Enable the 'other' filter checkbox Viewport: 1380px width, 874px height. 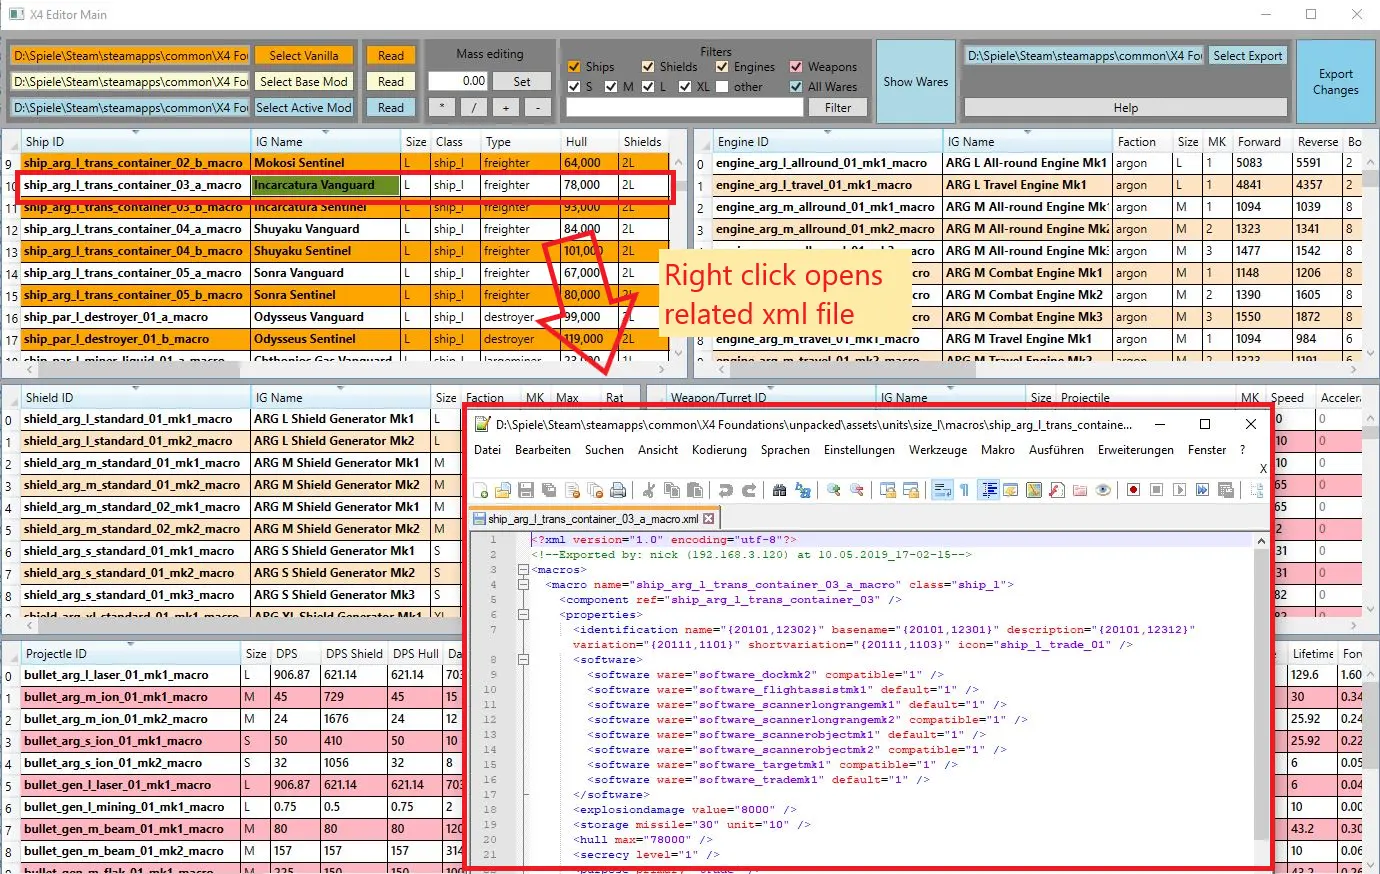722,87
